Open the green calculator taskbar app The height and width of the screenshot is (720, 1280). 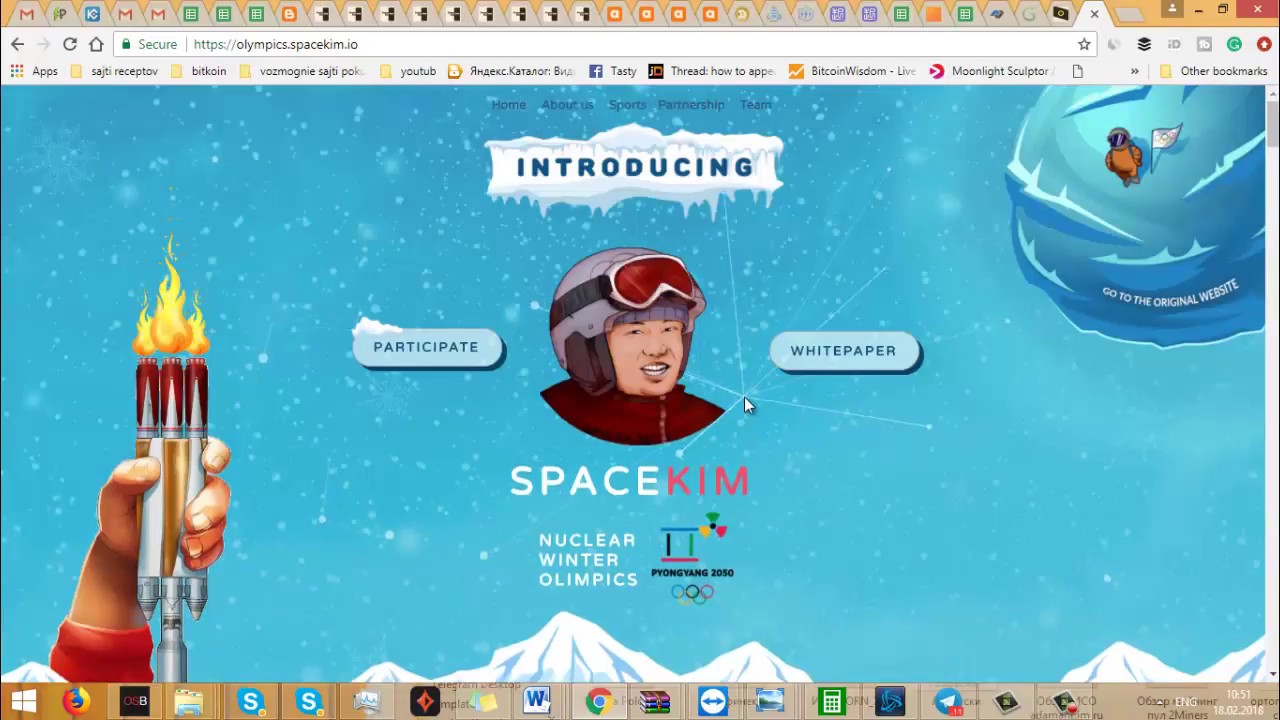[x=832, y=701]
